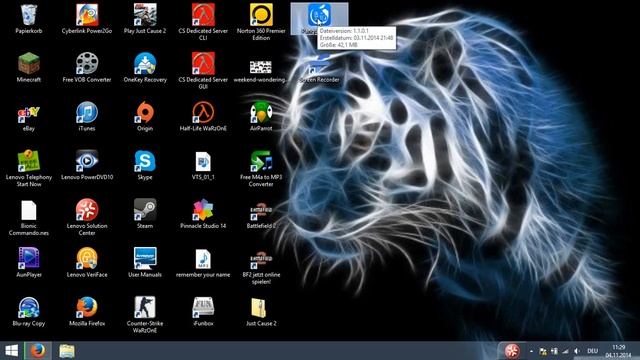Click Lenovo Solution Center taskbar icon

click(512, 351)
